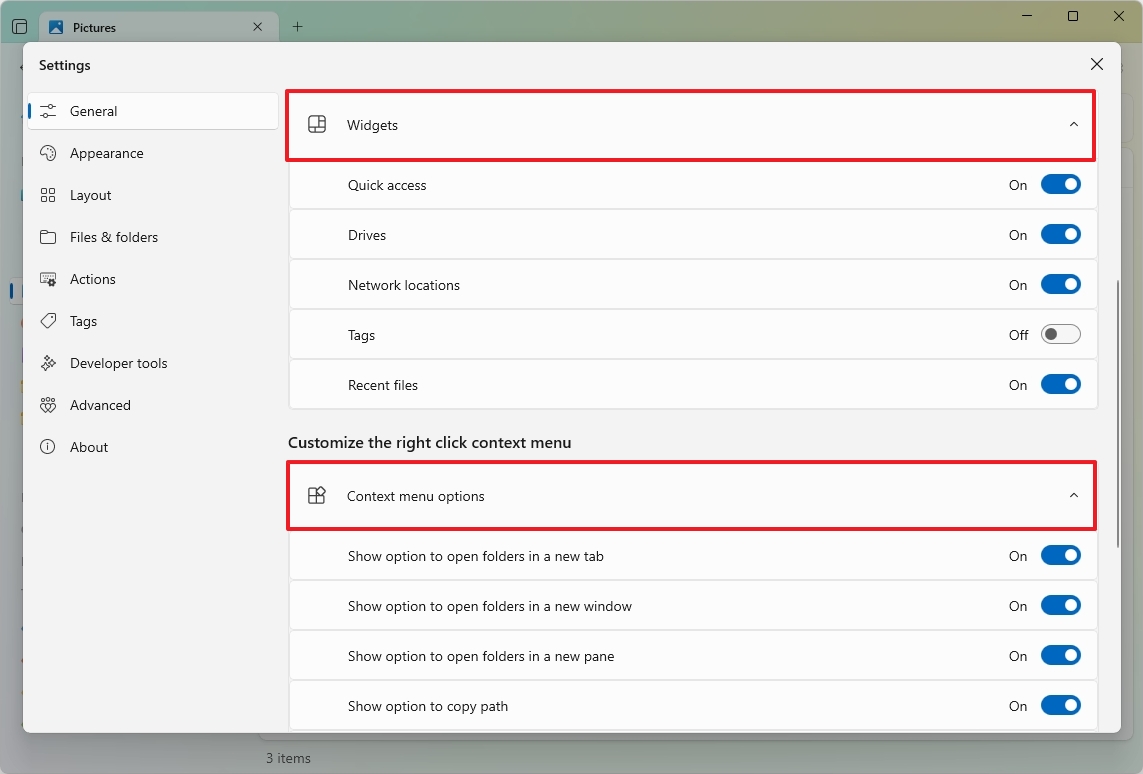Enable the Tags widget toggle
The image size is (1143, 774).
coord(1061,334)
